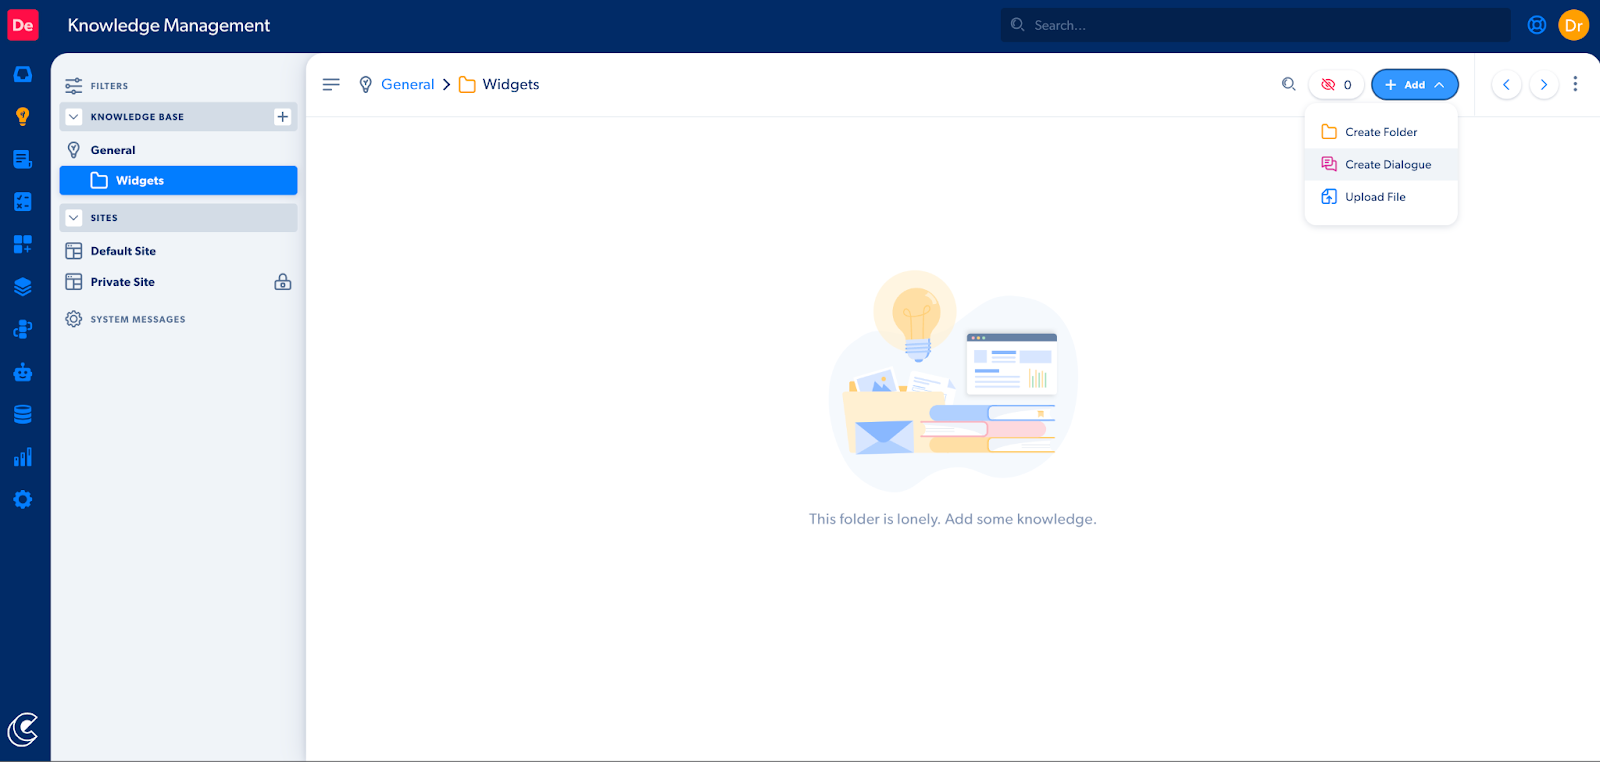
Task: Click the lightbulb icon in left sidebar
Action: (x=22, y=117)
